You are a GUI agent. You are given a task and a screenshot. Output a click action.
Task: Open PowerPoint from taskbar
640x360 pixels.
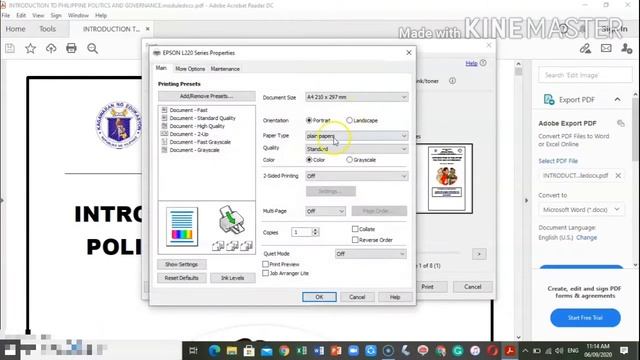click(x=336, y=351)
